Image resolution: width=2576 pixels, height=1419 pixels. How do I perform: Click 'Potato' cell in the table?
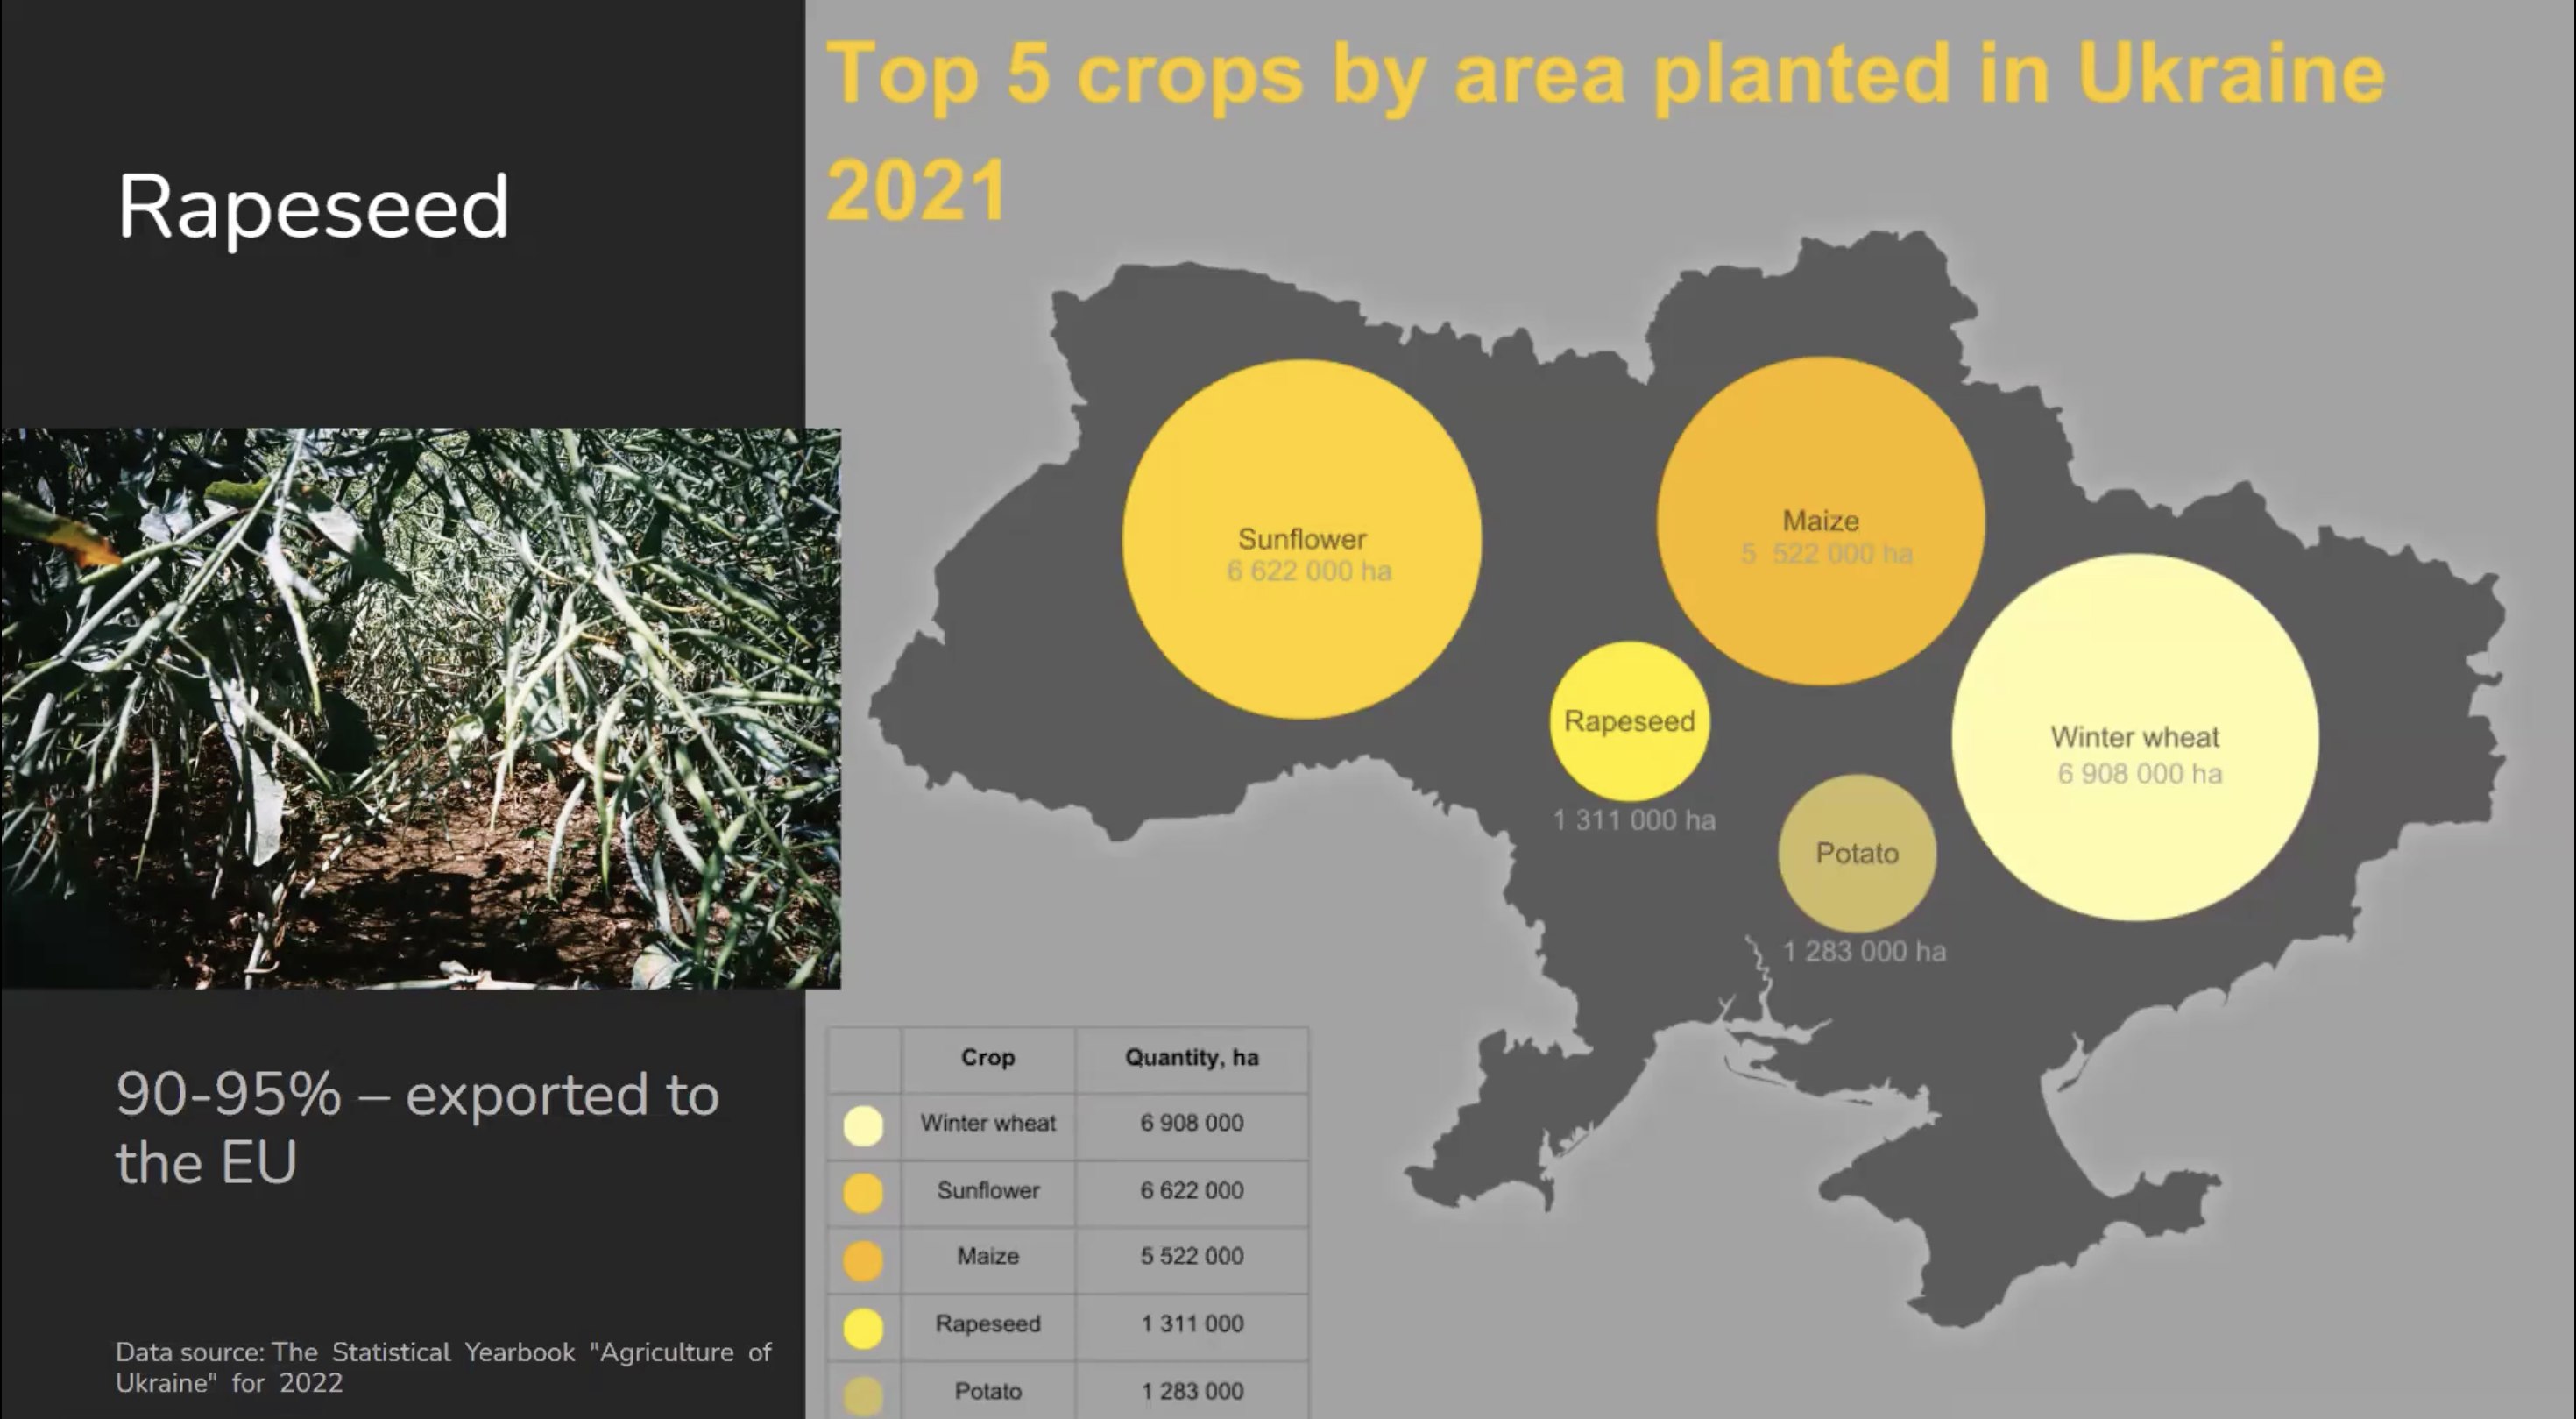[x=988, y=1391]
